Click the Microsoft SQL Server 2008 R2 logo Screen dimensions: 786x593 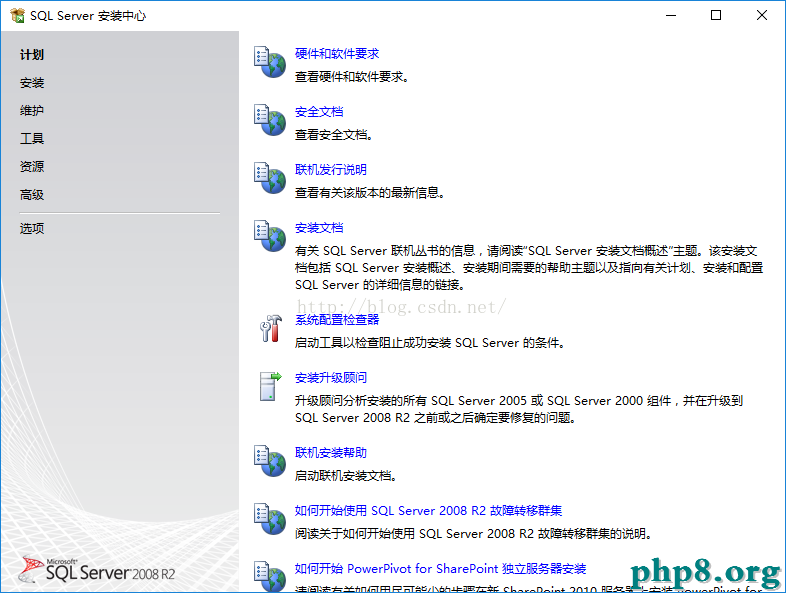97,570
